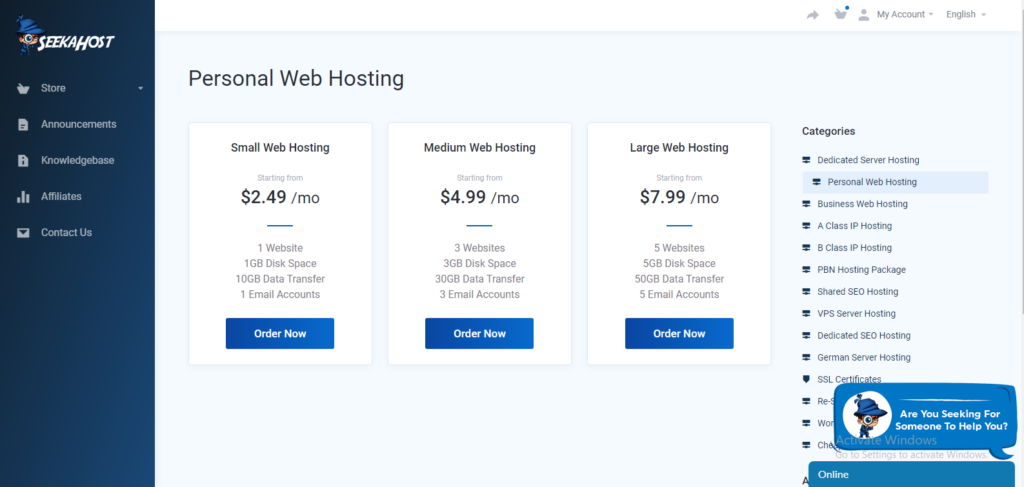The height and width of the screenshot is (487, 1024).
Task: Click the Store basket icon in sidebar
Action: click(24, 88)
